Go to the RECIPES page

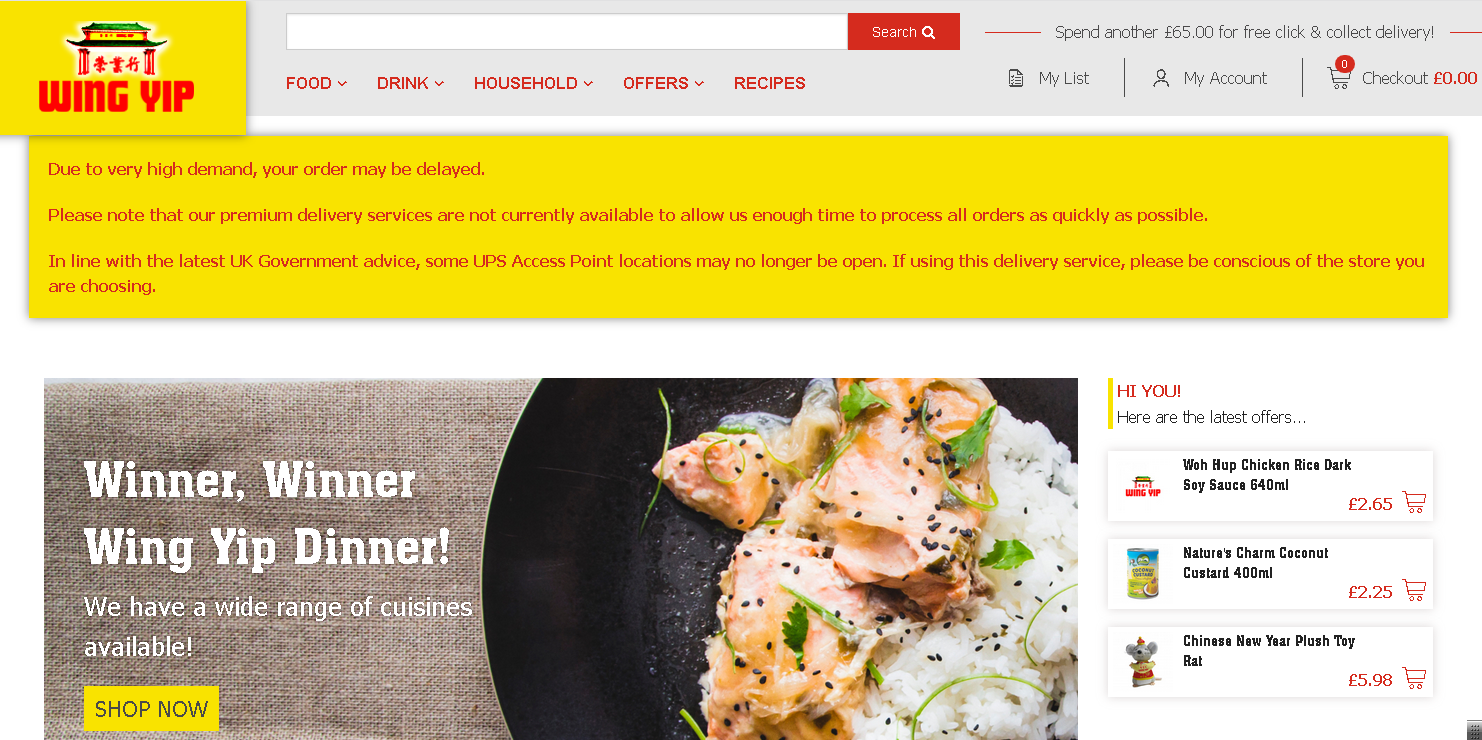click(769, 83)
